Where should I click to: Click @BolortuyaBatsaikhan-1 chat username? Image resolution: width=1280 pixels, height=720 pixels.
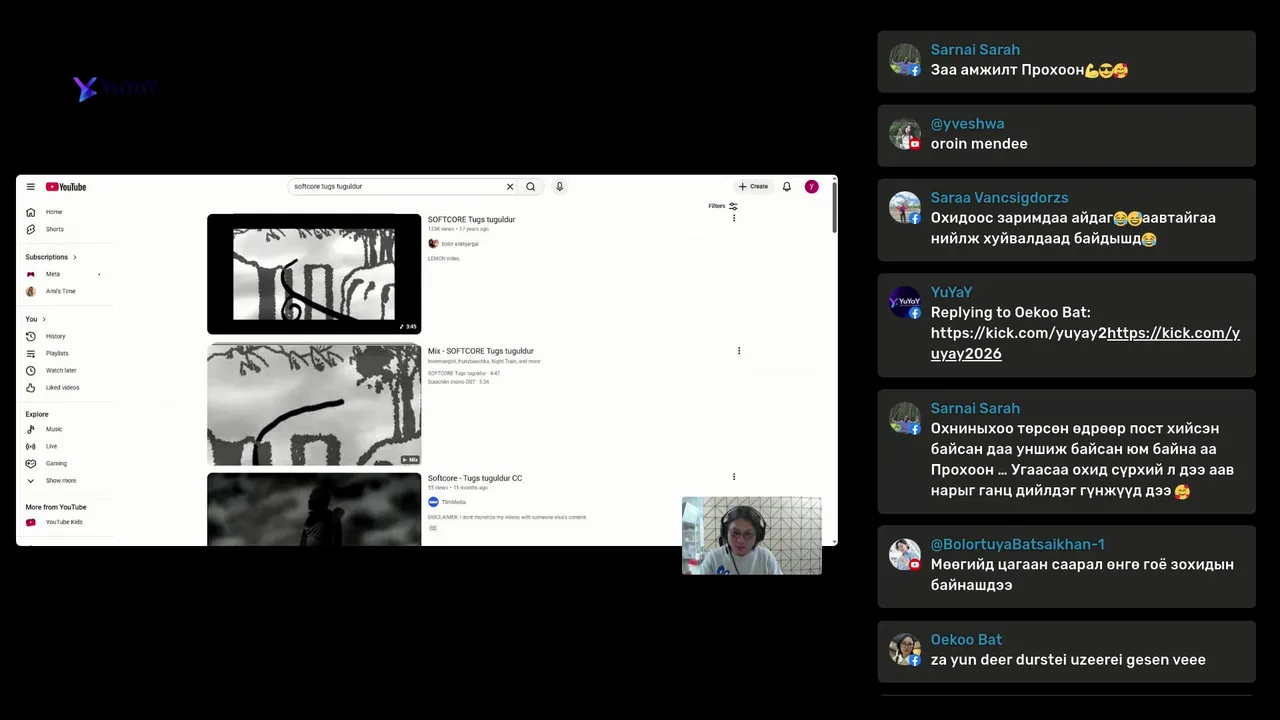(1017, 544)
